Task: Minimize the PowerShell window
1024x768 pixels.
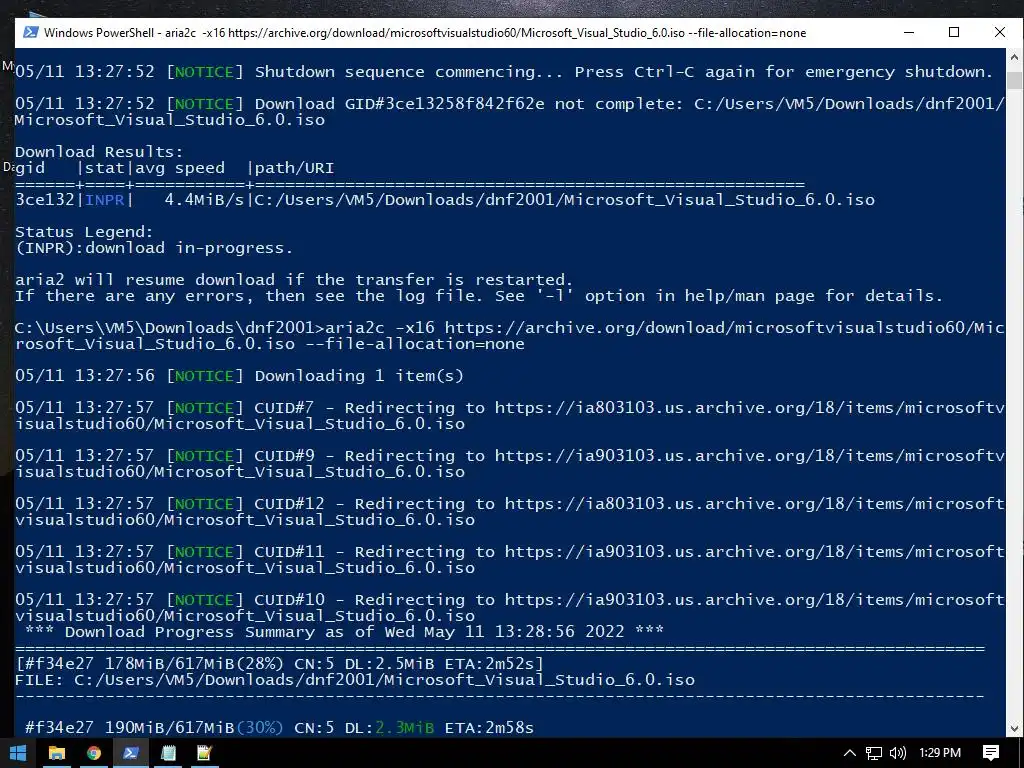Action: (908, 33)
